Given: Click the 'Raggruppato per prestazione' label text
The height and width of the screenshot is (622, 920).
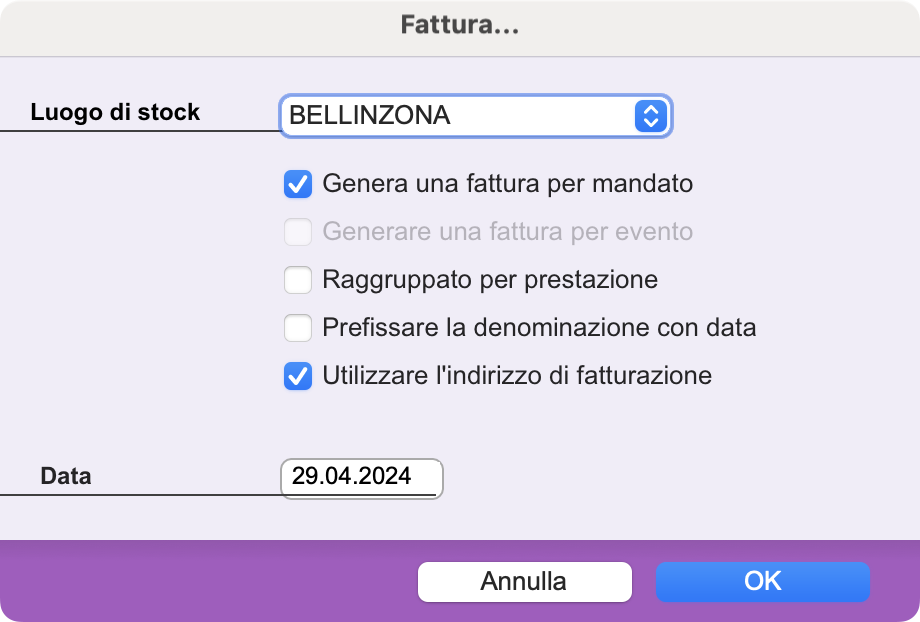Looking at the screenshot, I should coord(490,279).
